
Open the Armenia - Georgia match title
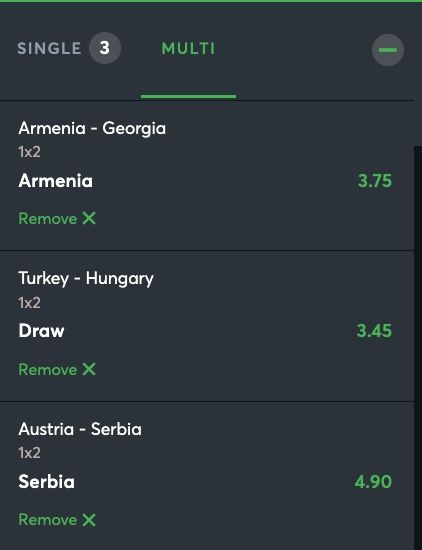(x=92, y=128)
